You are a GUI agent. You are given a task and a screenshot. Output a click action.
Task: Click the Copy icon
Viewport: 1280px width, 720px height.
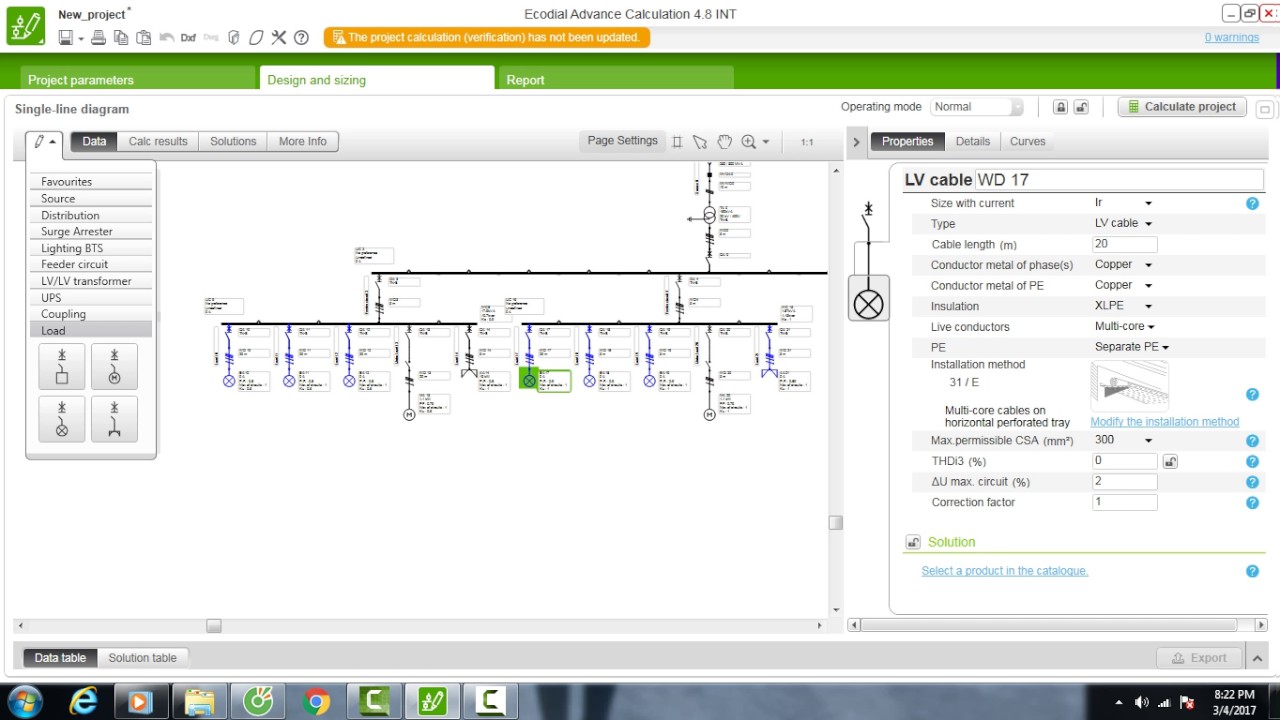121,38
